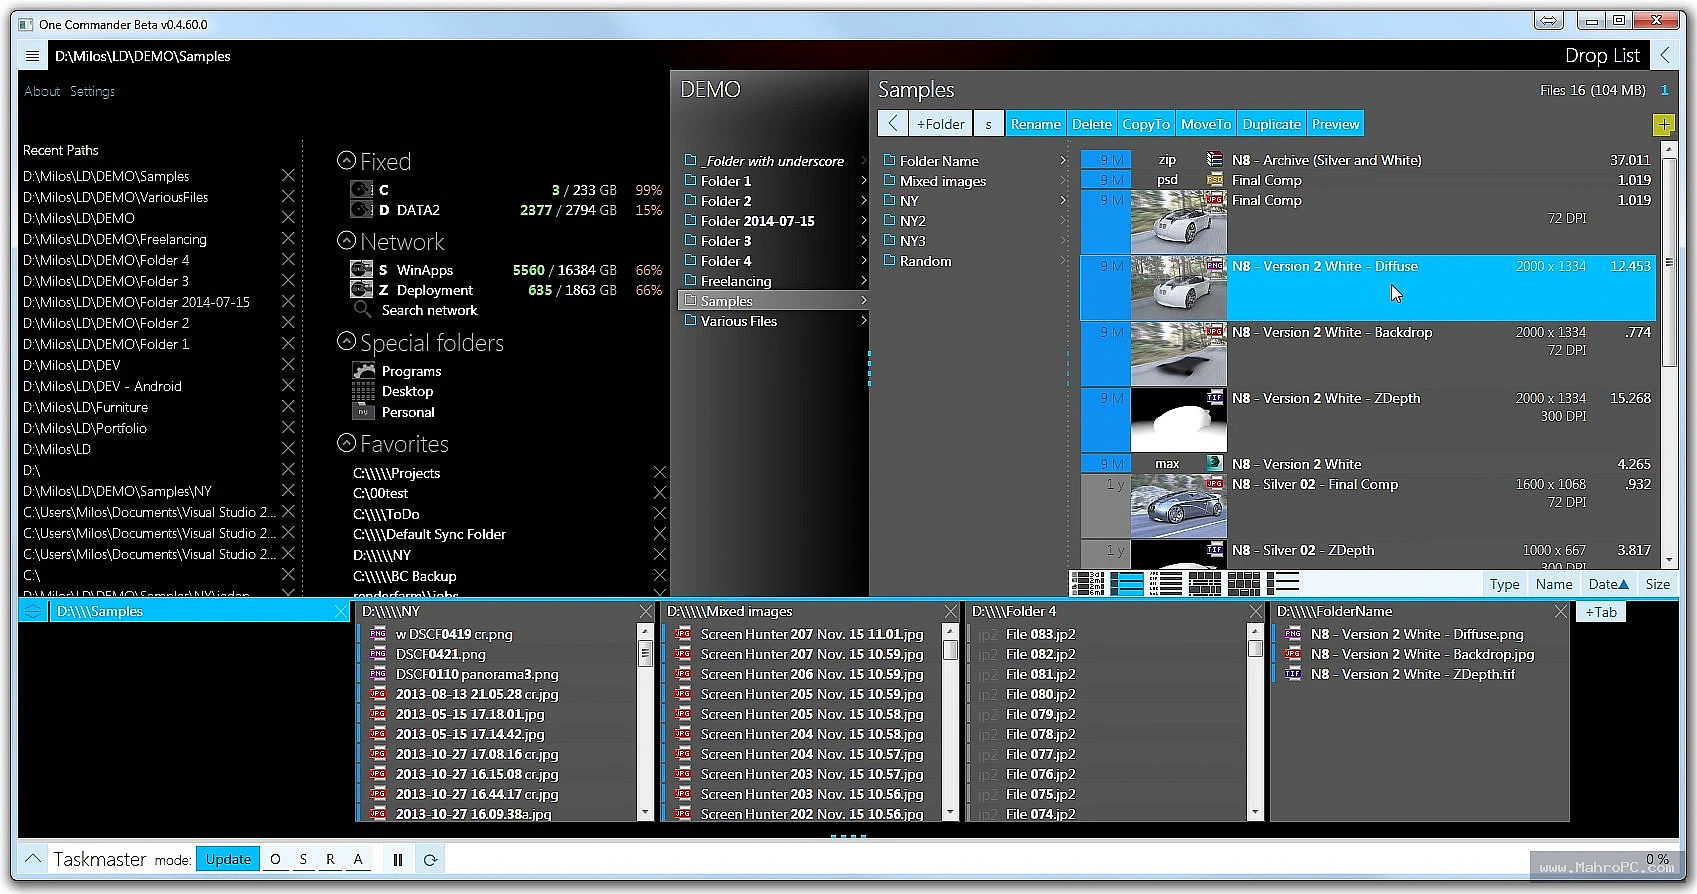Expand the Taskmaster panel chevron
The height and width of the screenshot is (894, 1697).
[x=33, y=859]
